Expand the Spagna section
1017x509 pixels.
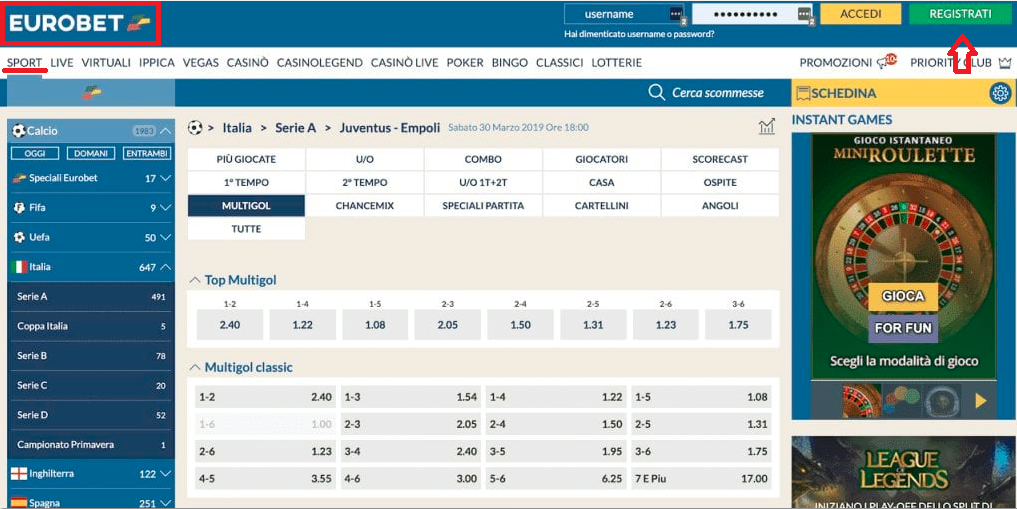165,503
